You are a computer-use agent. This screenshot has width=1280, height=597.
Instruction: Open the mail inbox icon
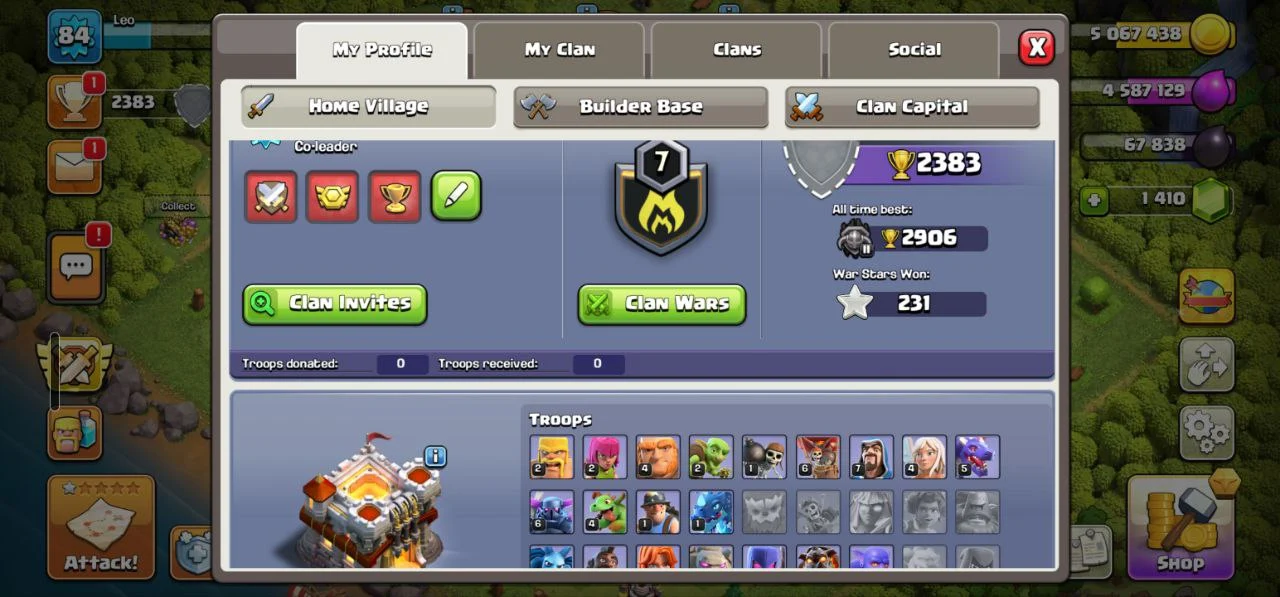click(74, 167)
